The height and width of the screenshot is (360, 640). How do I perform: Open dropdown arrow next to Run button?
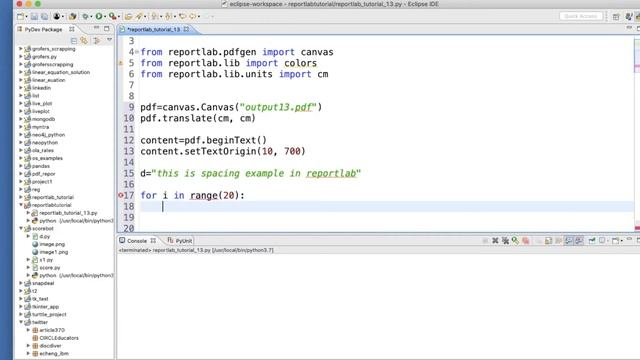(105, 17)
